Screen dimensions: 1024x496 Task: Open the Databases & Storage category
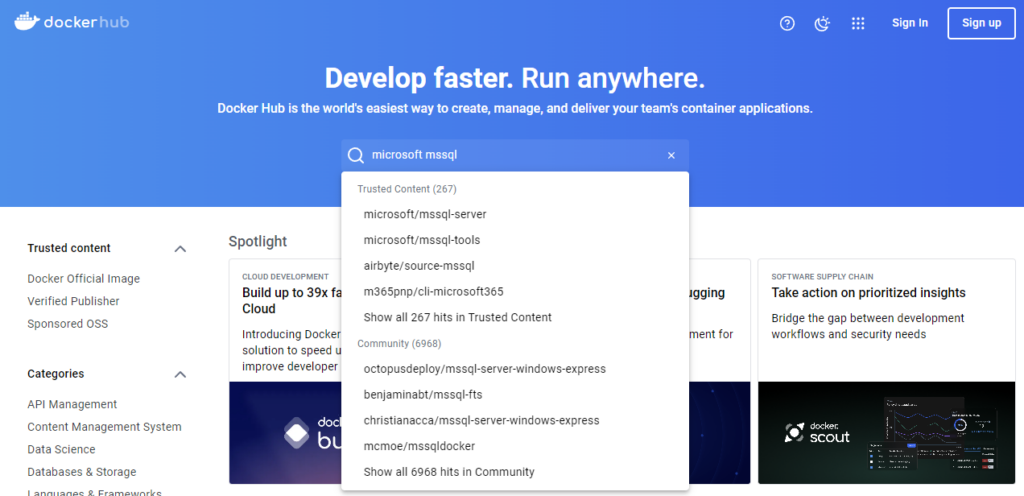pyautogui.click(x=82, y=472)
